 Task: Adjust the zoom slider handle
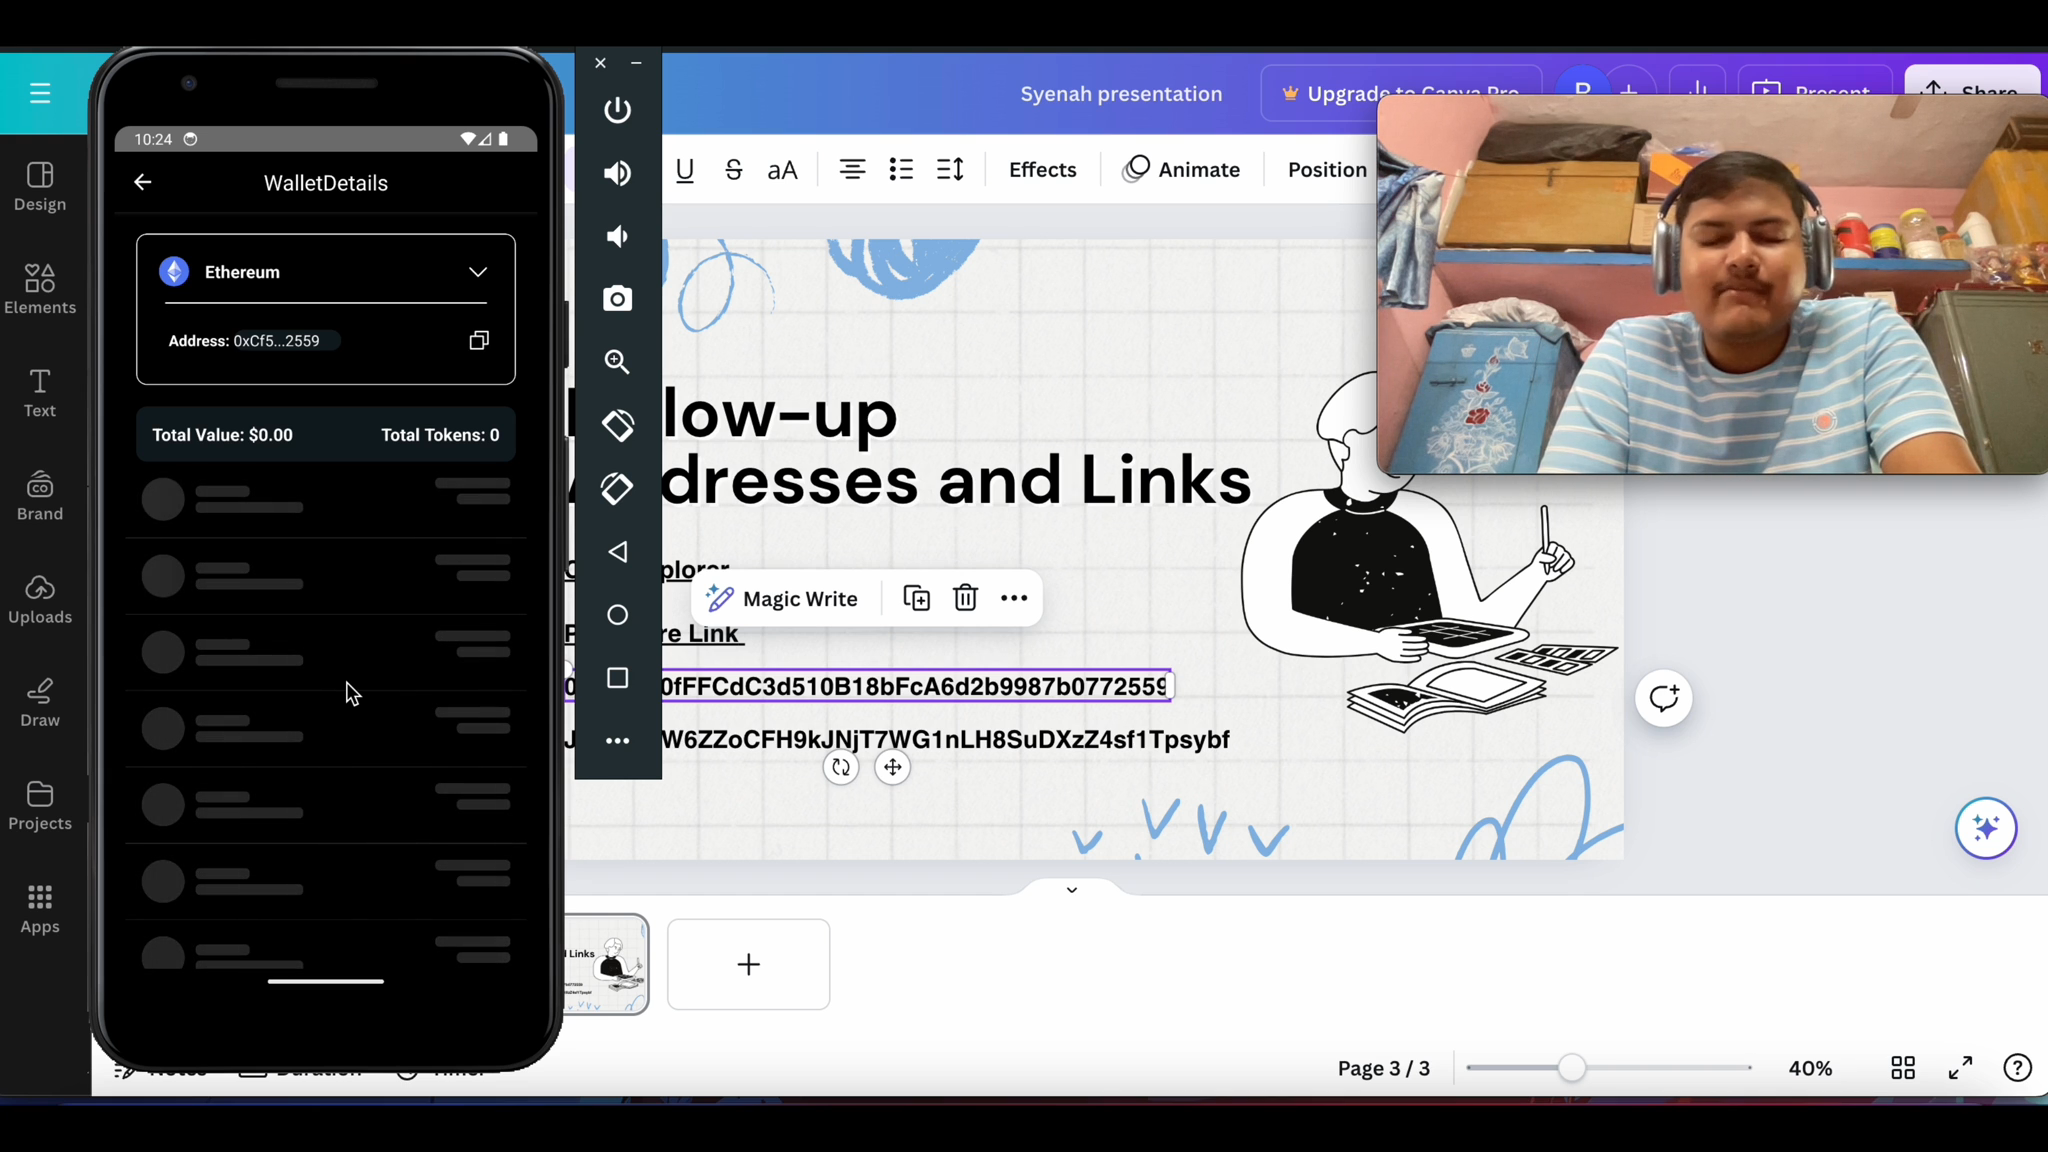[1571, 1068]
